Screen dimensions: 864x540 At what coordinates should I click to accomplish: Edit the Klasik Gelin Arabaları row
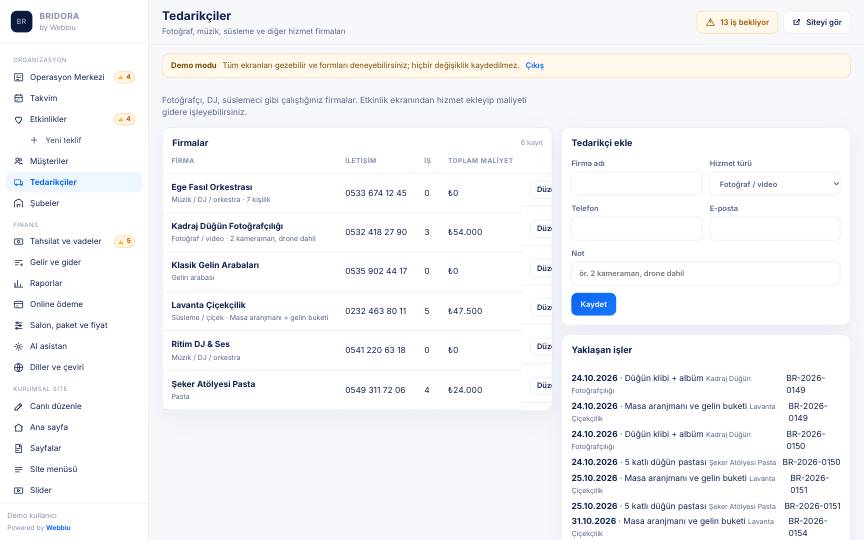point(543,268)
